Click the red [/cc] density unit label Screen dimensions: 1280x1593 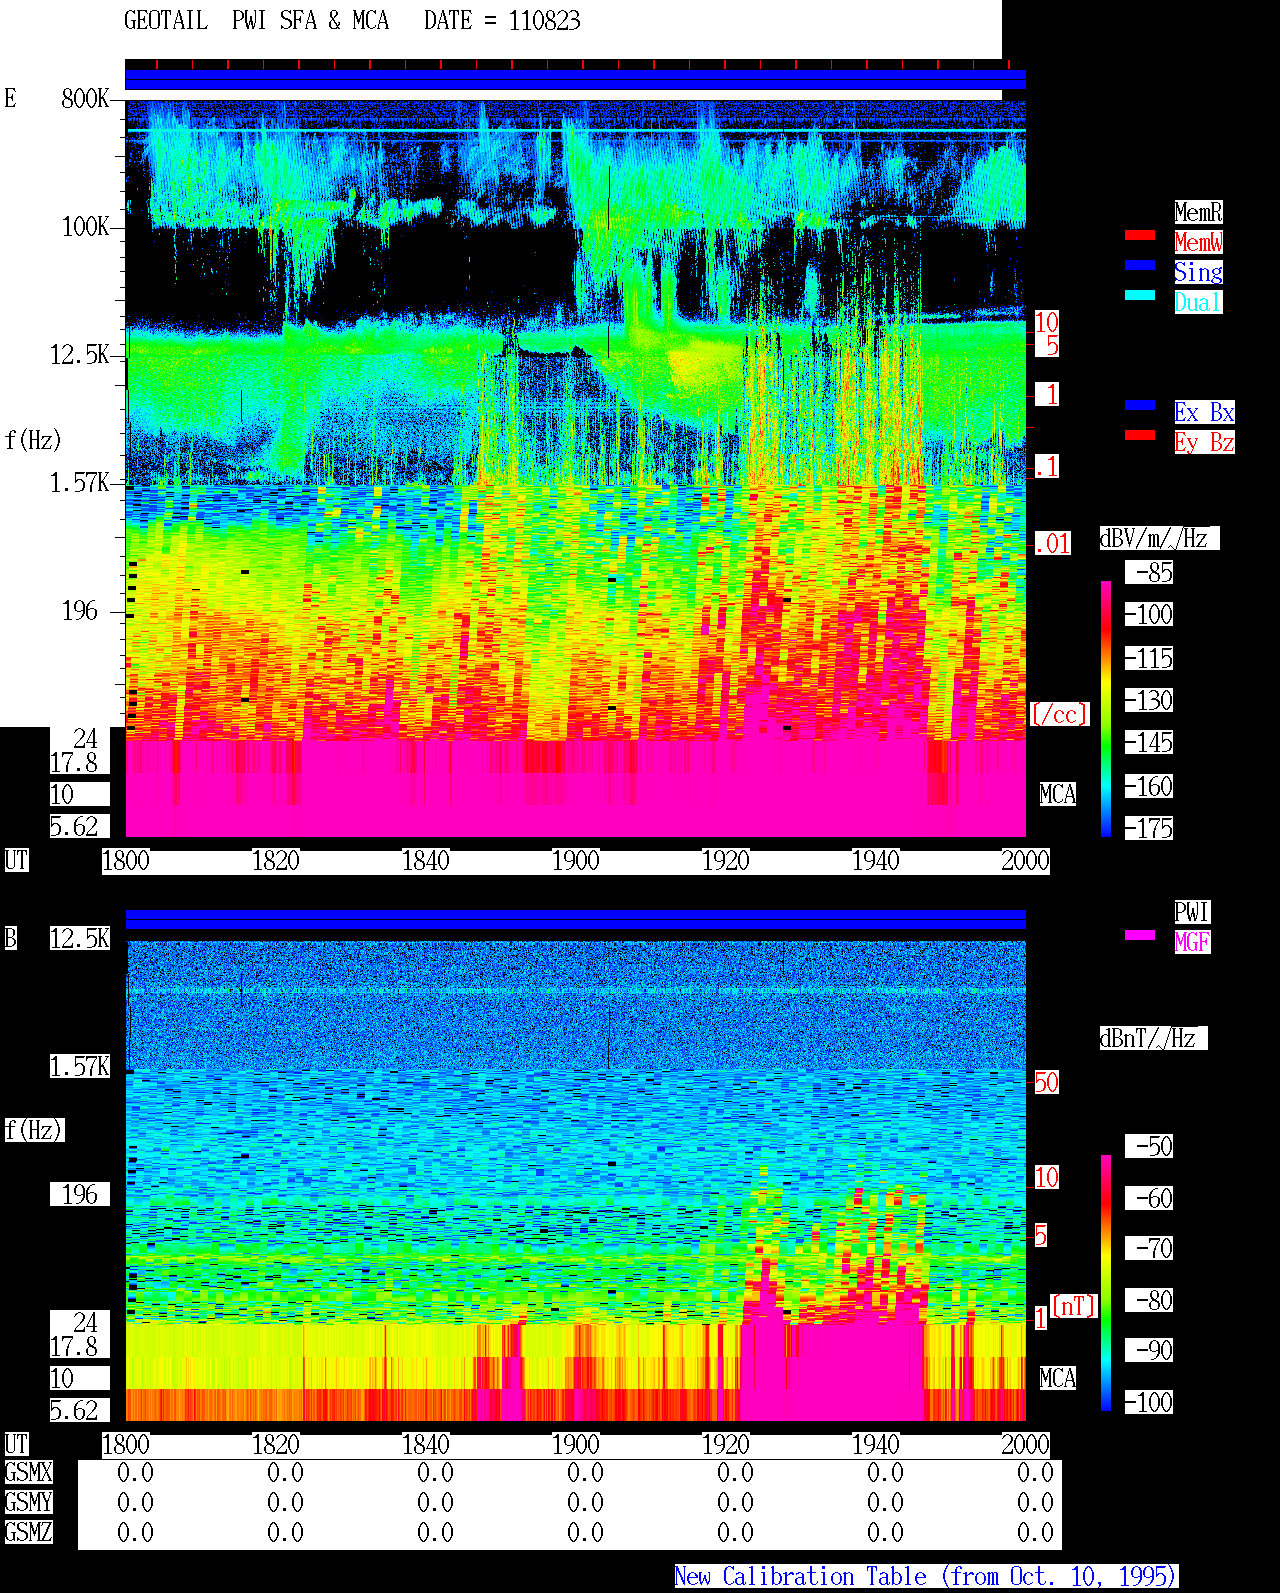(x=1059, y=714)
